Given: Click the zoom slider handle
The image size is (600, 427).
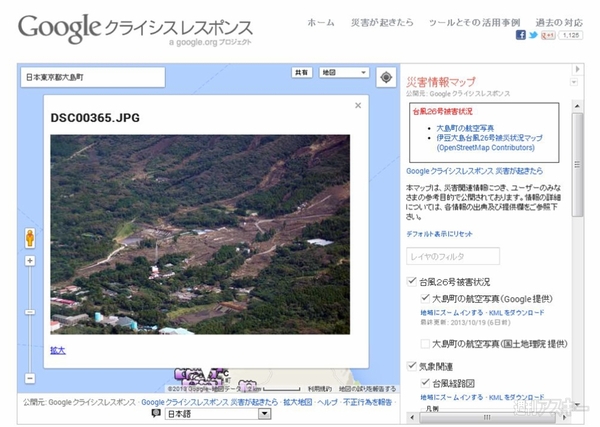Looking at the screenshot, I should pyautogui.click(x=30, y=312).
